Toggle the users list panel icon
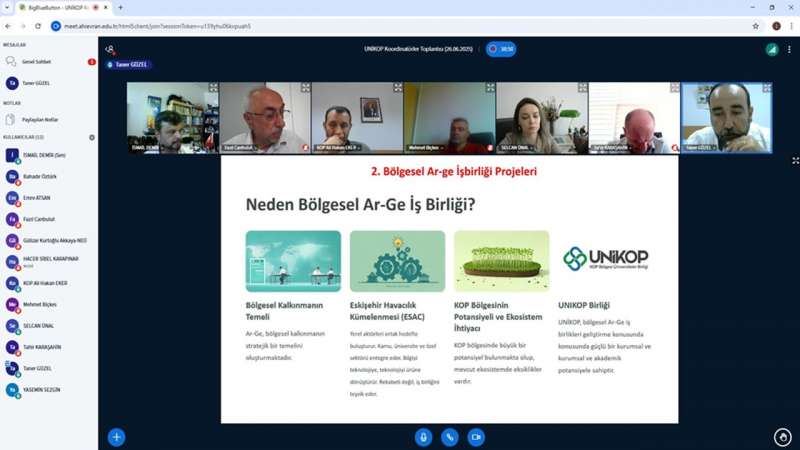This screenshot has height=450, width=800. 110,48
